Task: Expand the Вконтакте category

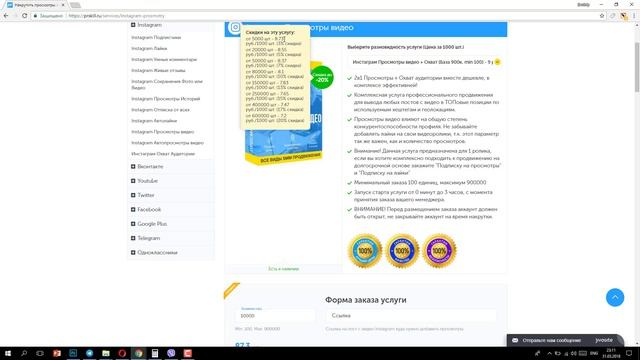Action: (x=133, y=167)
